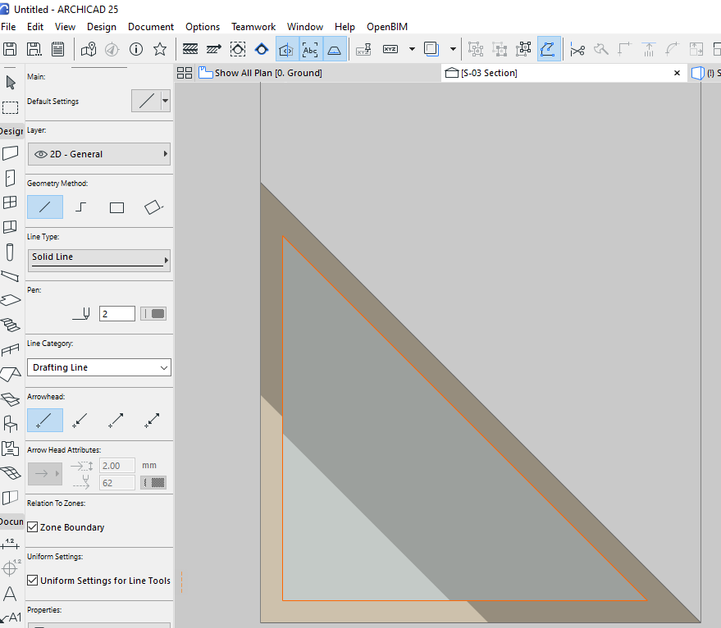
Task: Select the rectangle geometry method
Action: pyautogui.click(x=117, y=208)
